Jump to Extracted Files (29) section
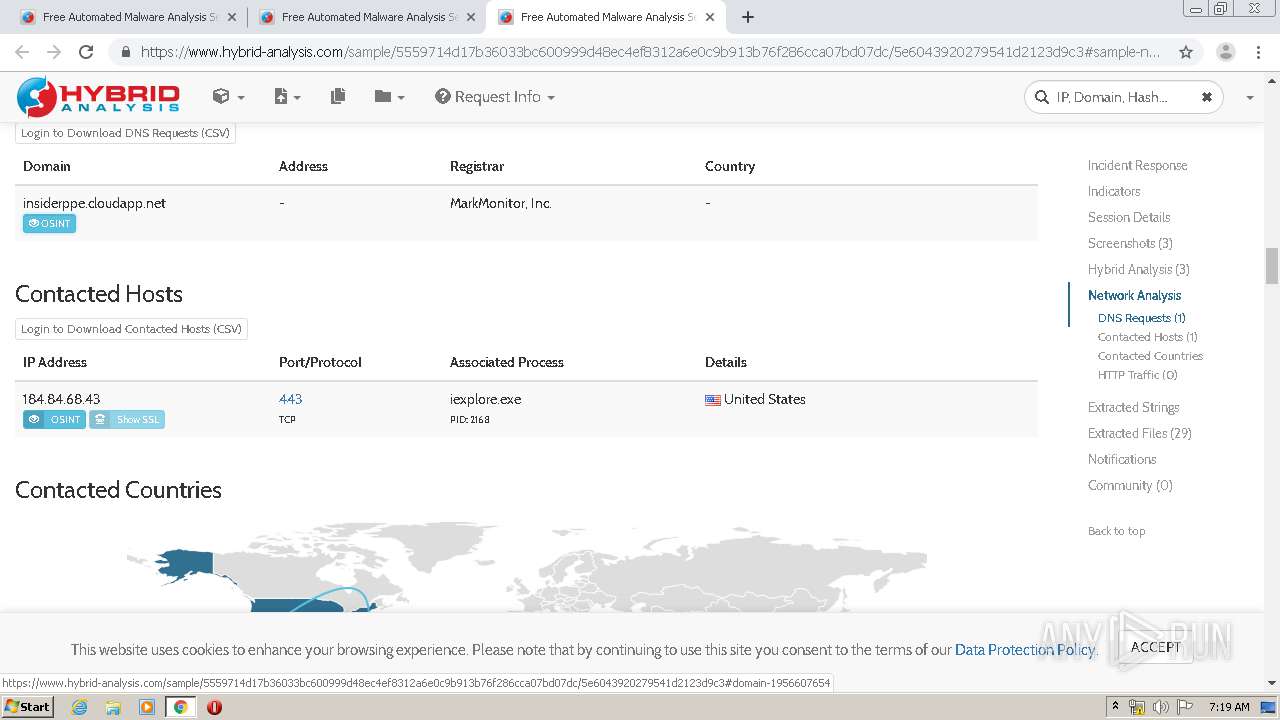This screenshot has width=1280, height=720. pos(1139,433)
